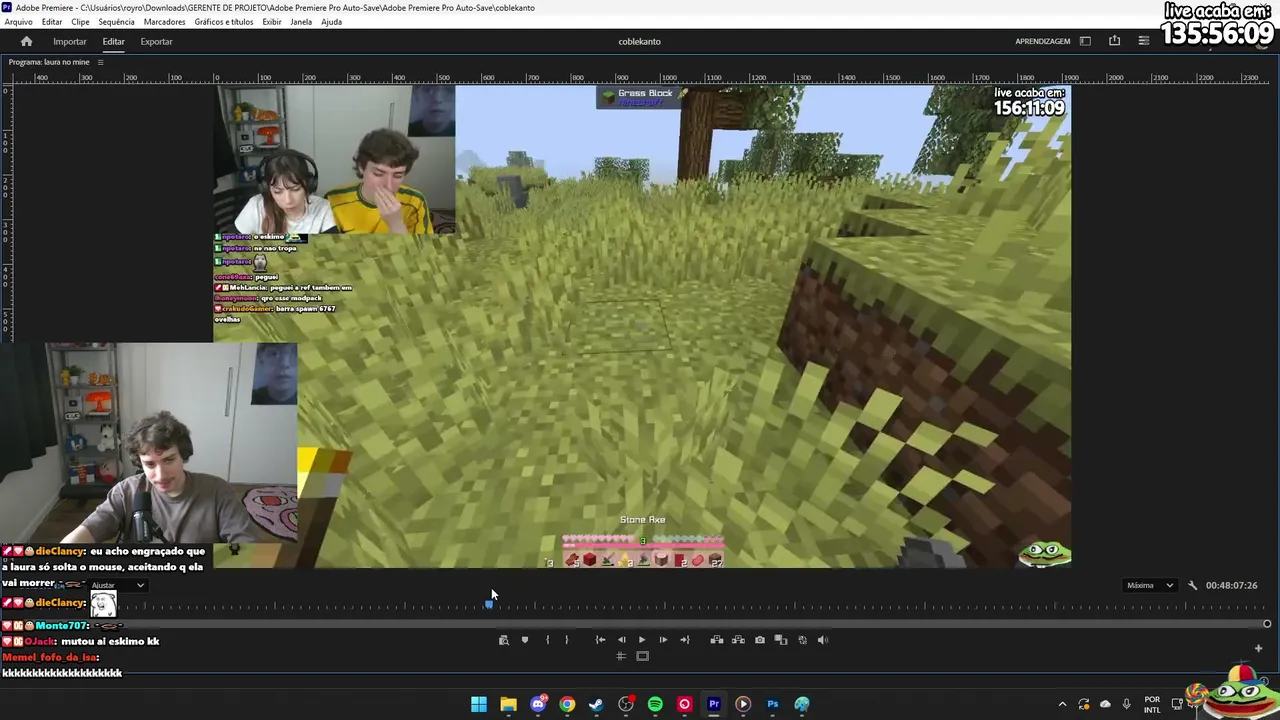This screenshot has width=1280, height=720.
Task: Go to the Premiere Home screen
Action: click(26, 41)
